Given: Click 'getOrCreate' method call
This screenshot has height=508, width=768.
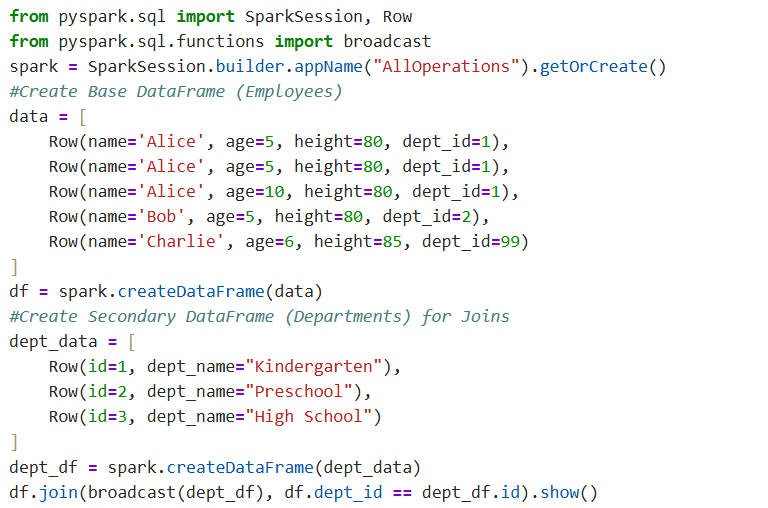Looking at the screenshot, I should pyautogui.click(x=593, y=67).
